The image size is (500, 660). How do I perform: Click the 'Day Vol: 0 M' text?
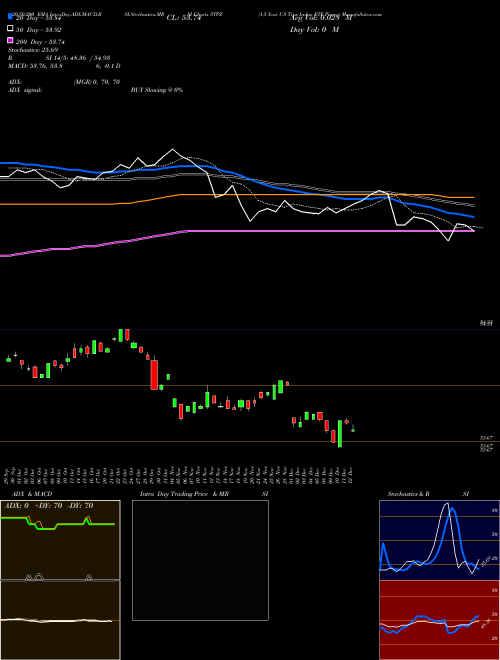tap(314, 29)
